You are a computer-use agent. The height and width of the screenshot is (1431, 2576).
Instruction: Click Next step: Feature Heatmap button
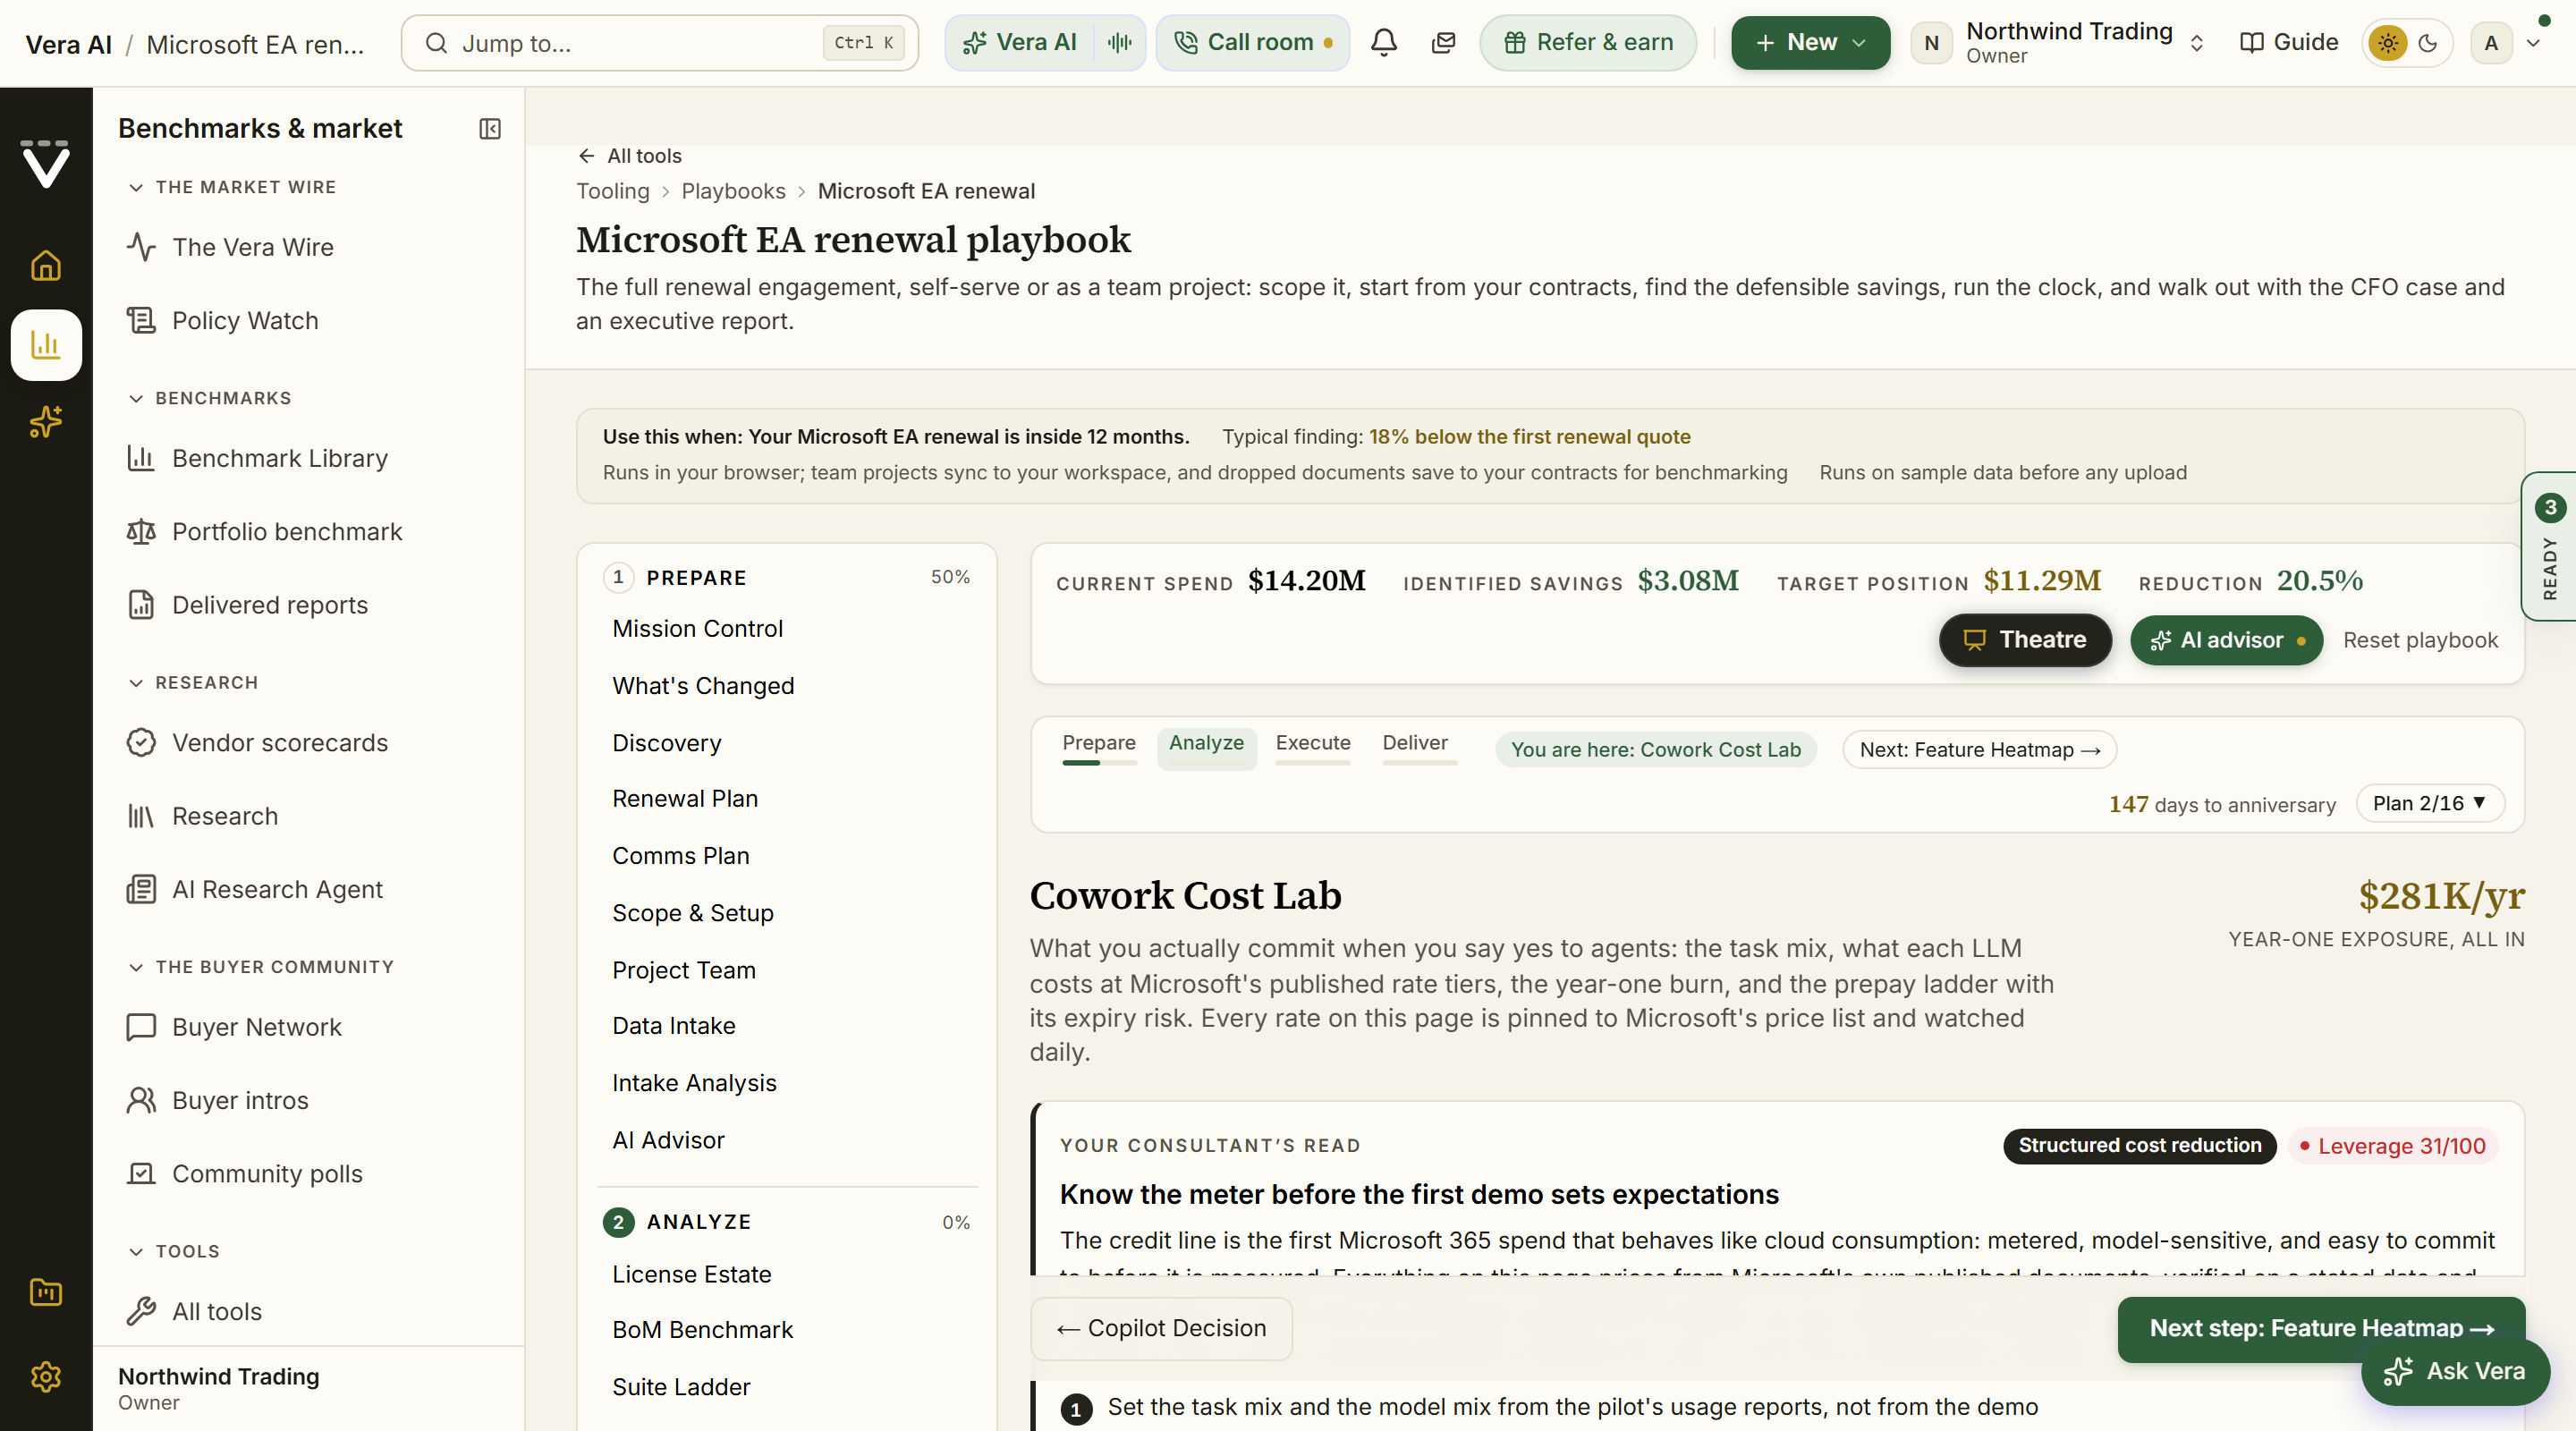pyautogui.click(x=2320, y=1328)
